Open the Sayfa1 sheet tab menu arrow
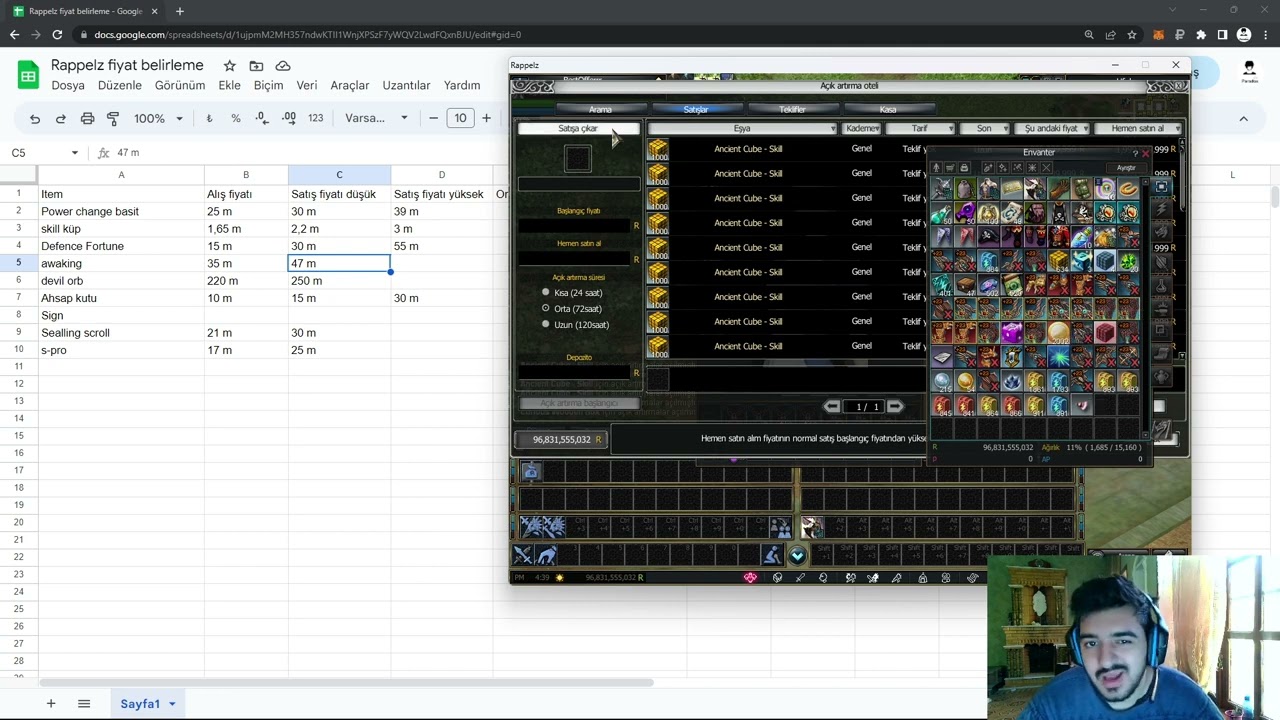Image resolution: width=1280 pixels, height=720 pixels. pos(172,704)
